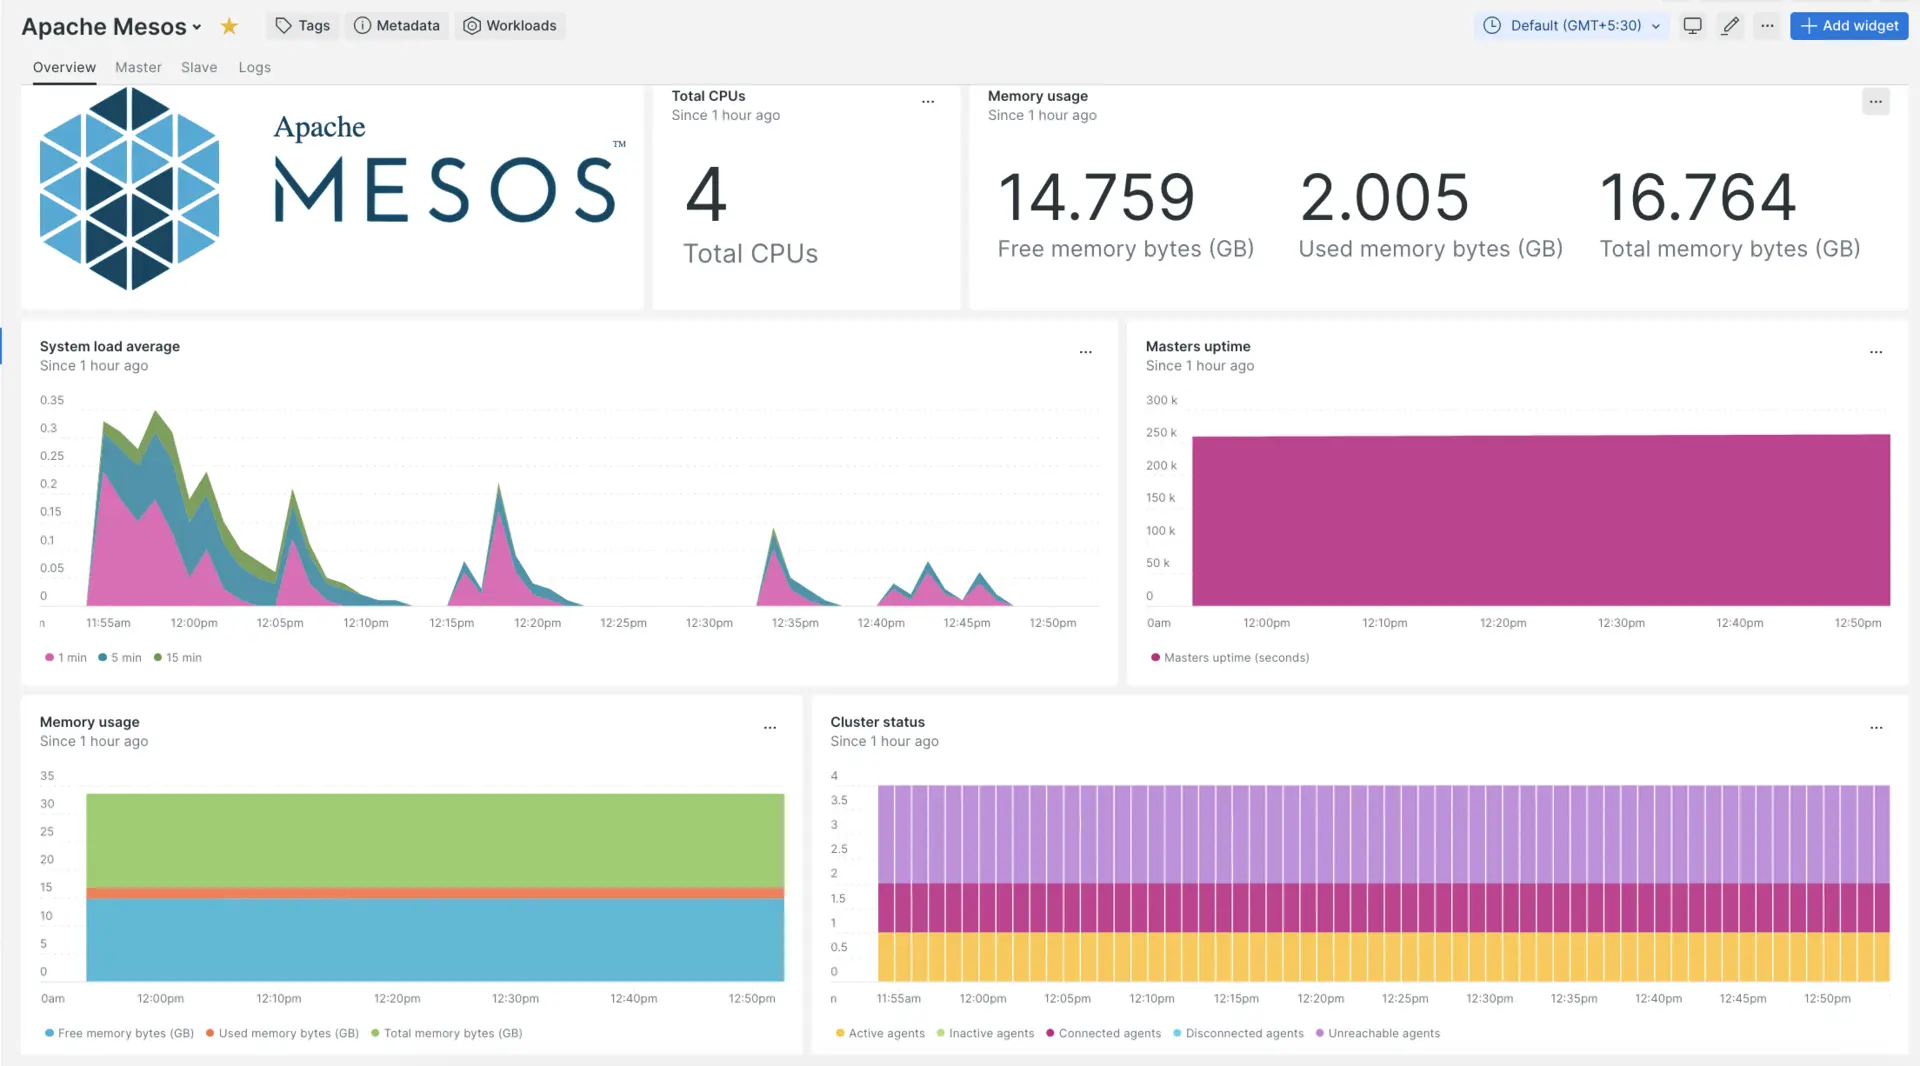Image resolution: width=1920 pixels, height=1066 pixels.
Task: Open the Workloads button
Action: click(510, 26)
